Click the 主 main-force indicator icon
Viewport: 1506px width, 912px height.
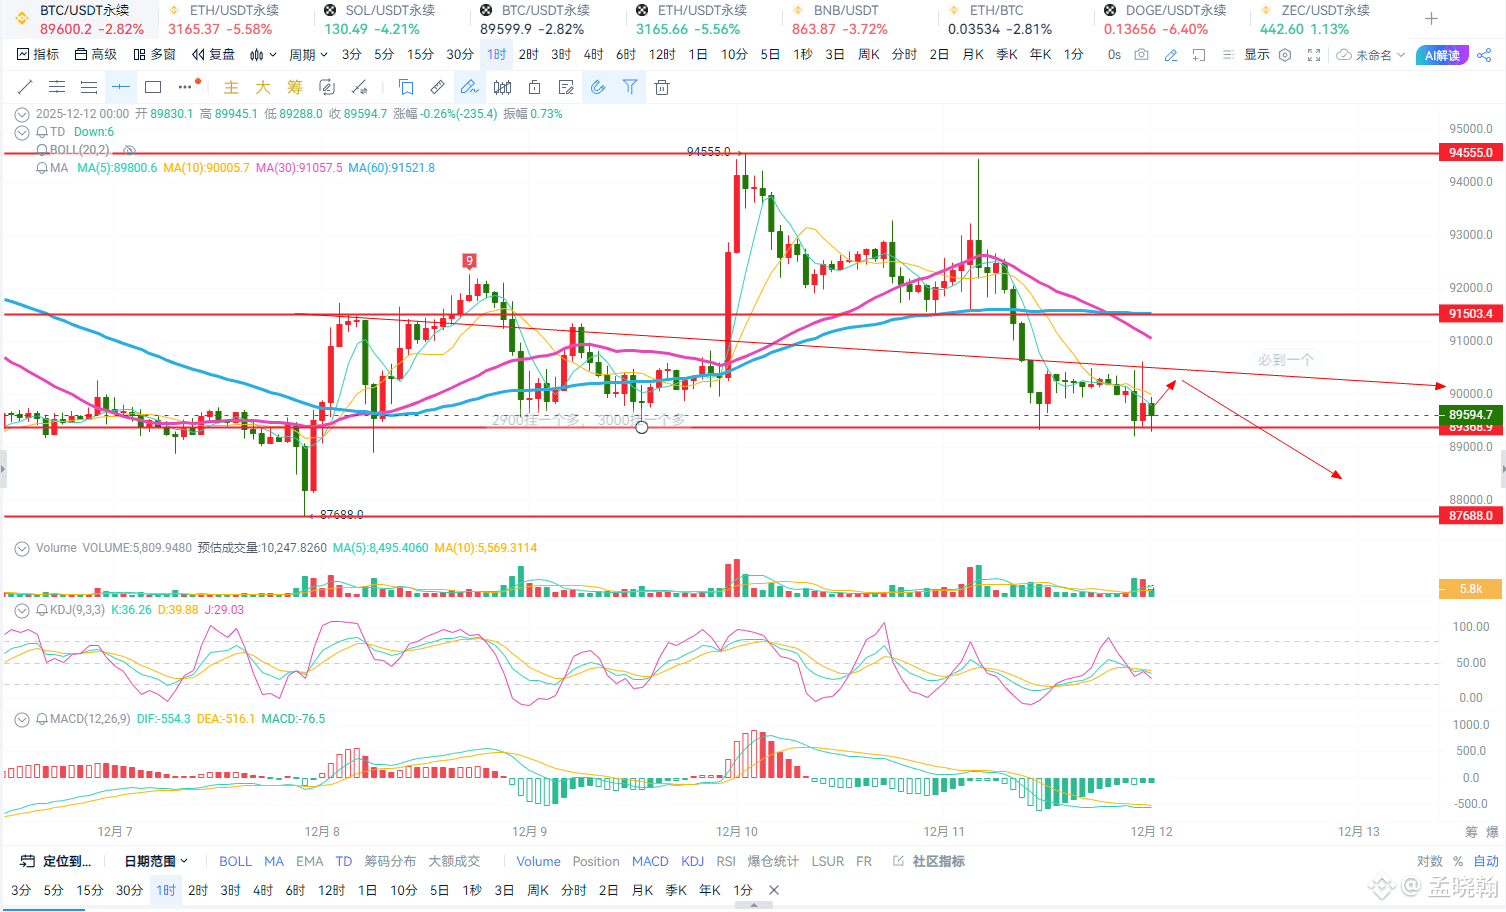click(x=231, y=87)
